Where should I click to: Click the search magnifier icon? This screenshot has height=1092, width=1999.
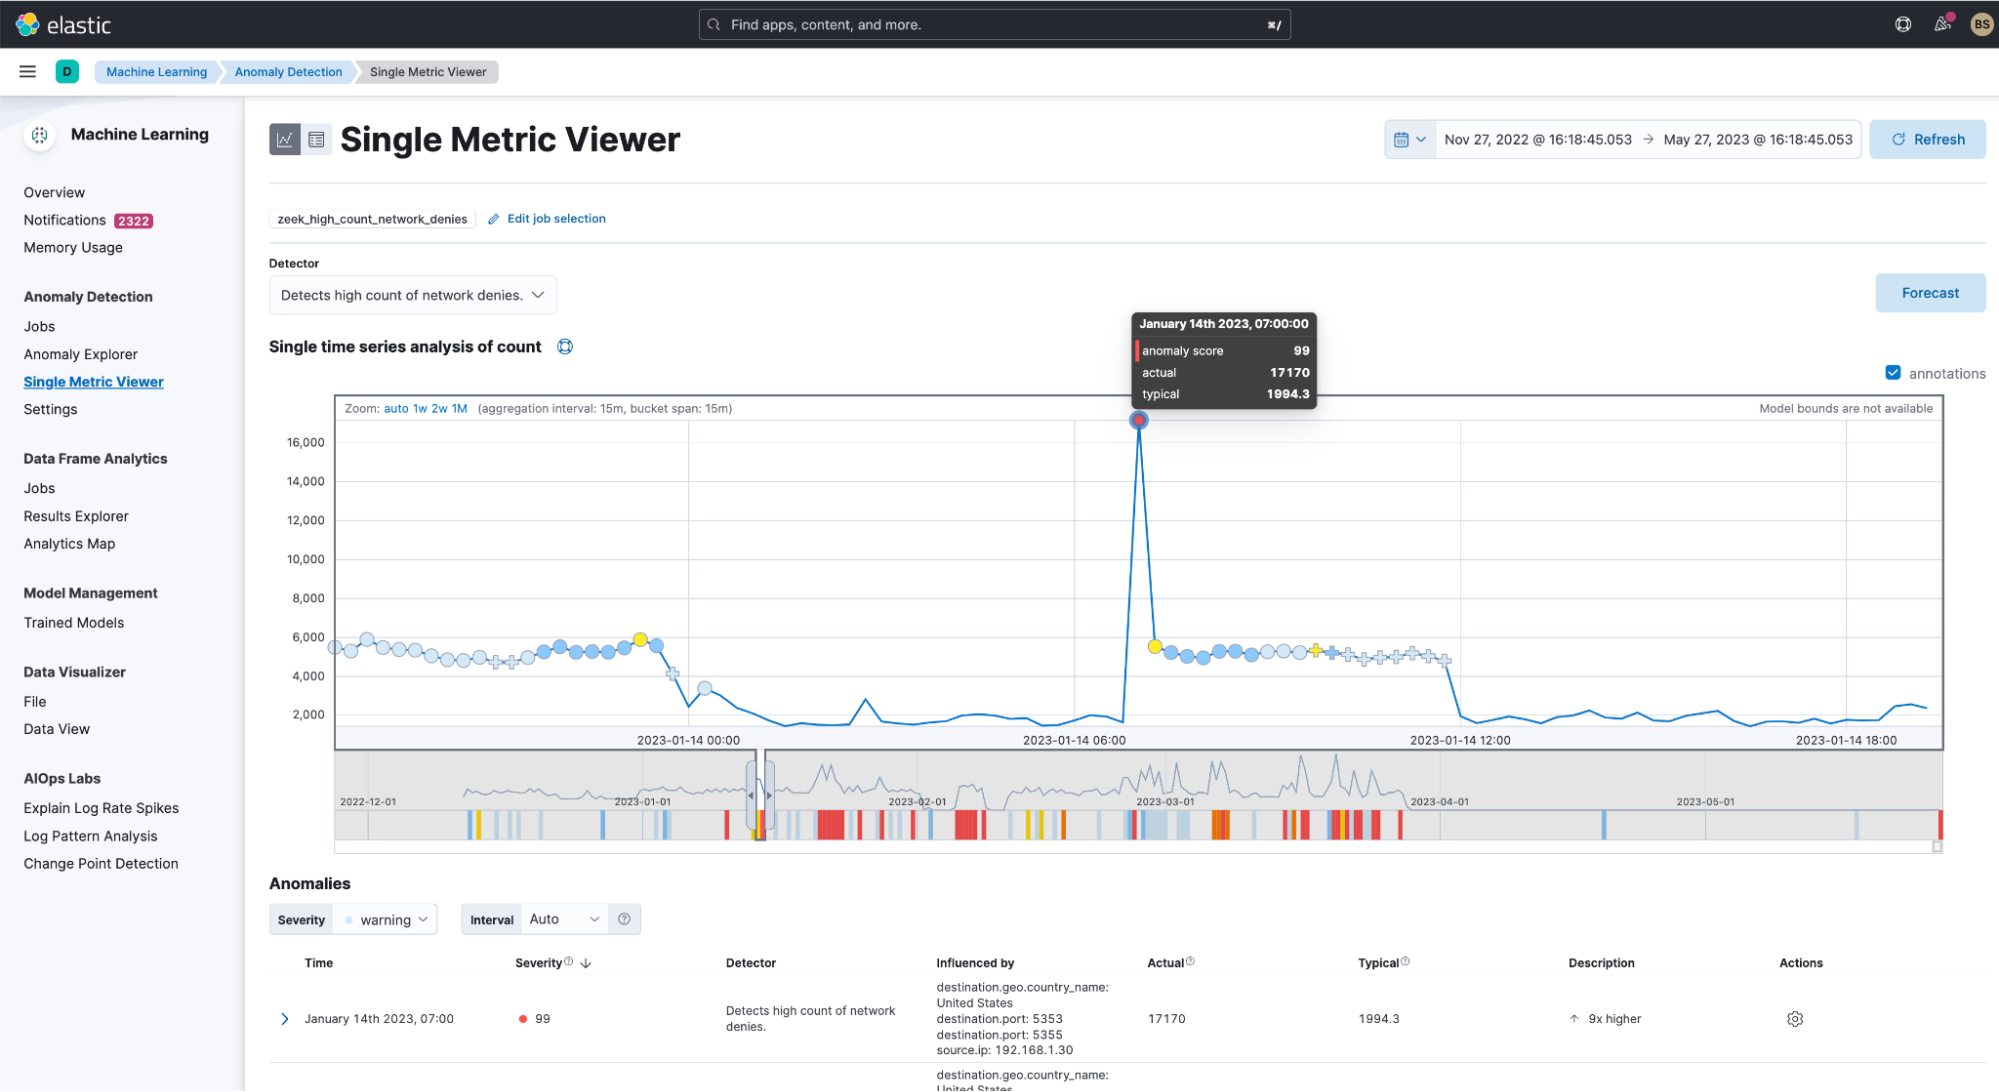pyautogui.click(x=714, y=25)
